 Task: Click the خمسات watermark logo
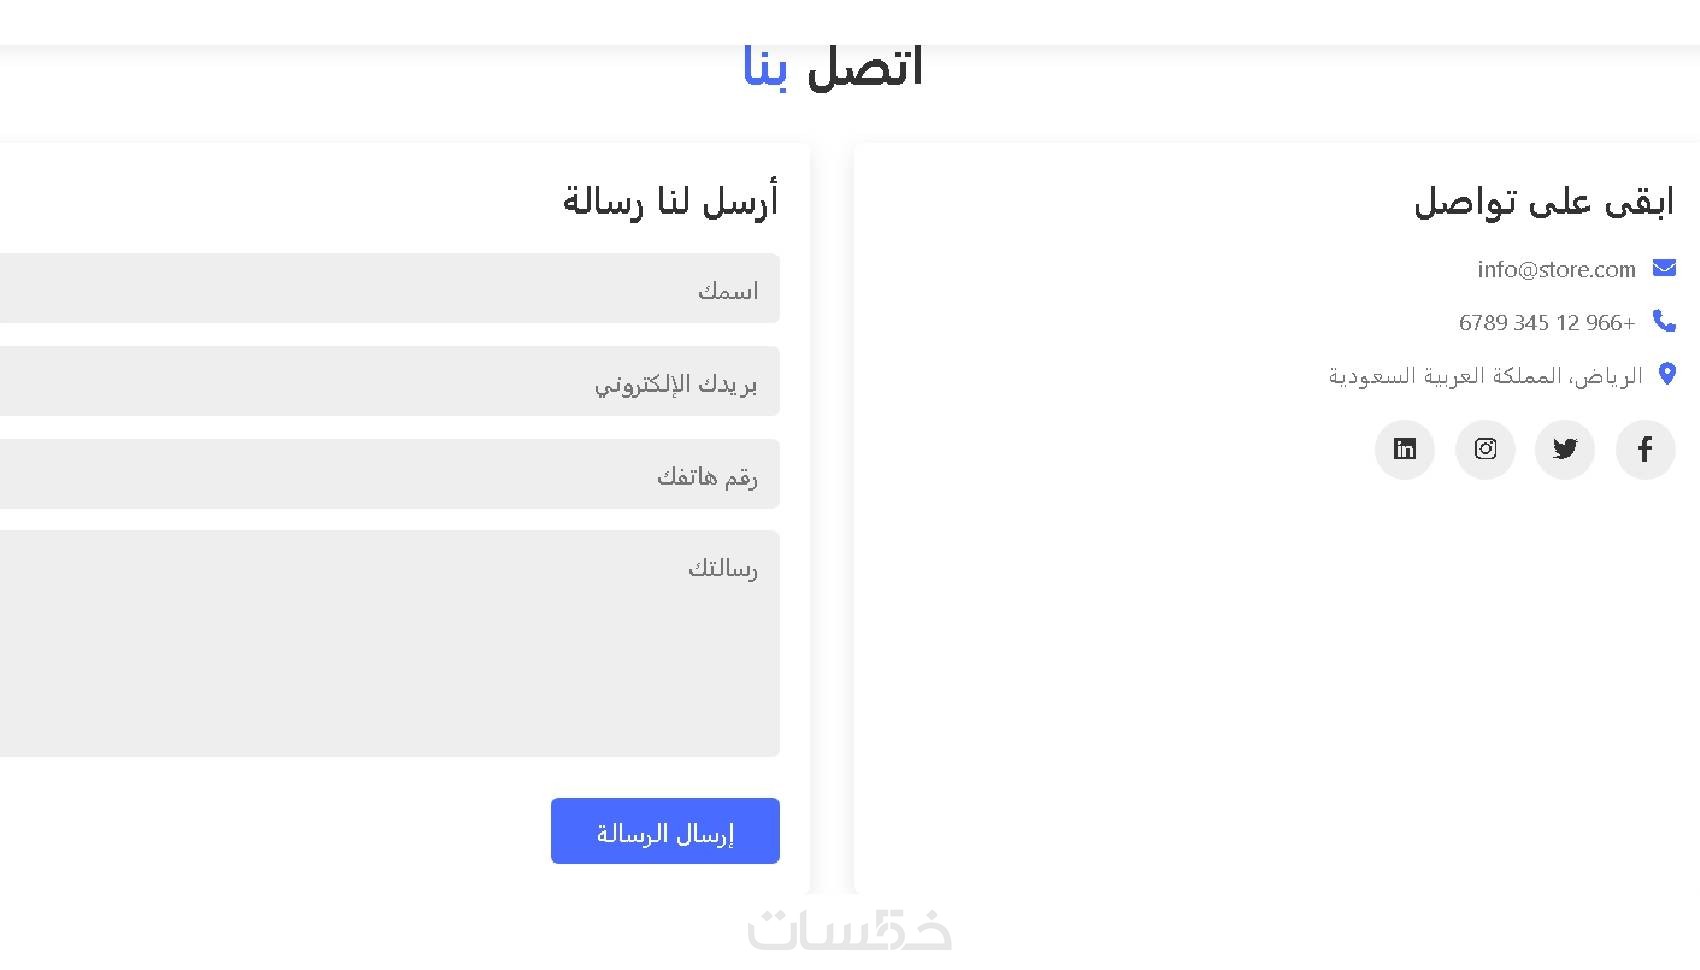[849, 929]
